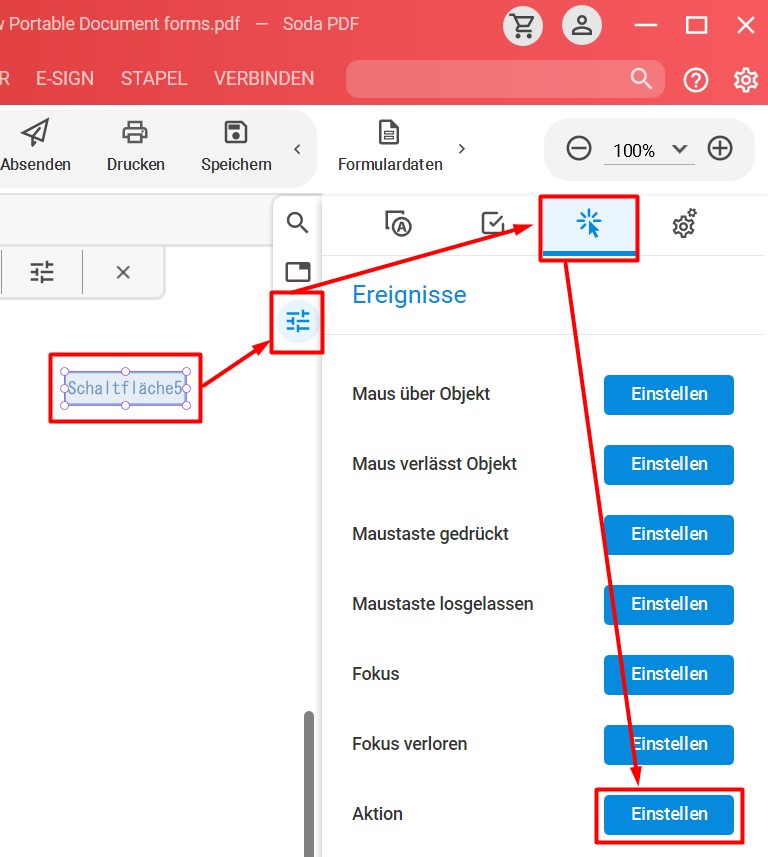768x857 pixels.
Task: Close the floating field toolbar with X
Action: tap(123, 272)
